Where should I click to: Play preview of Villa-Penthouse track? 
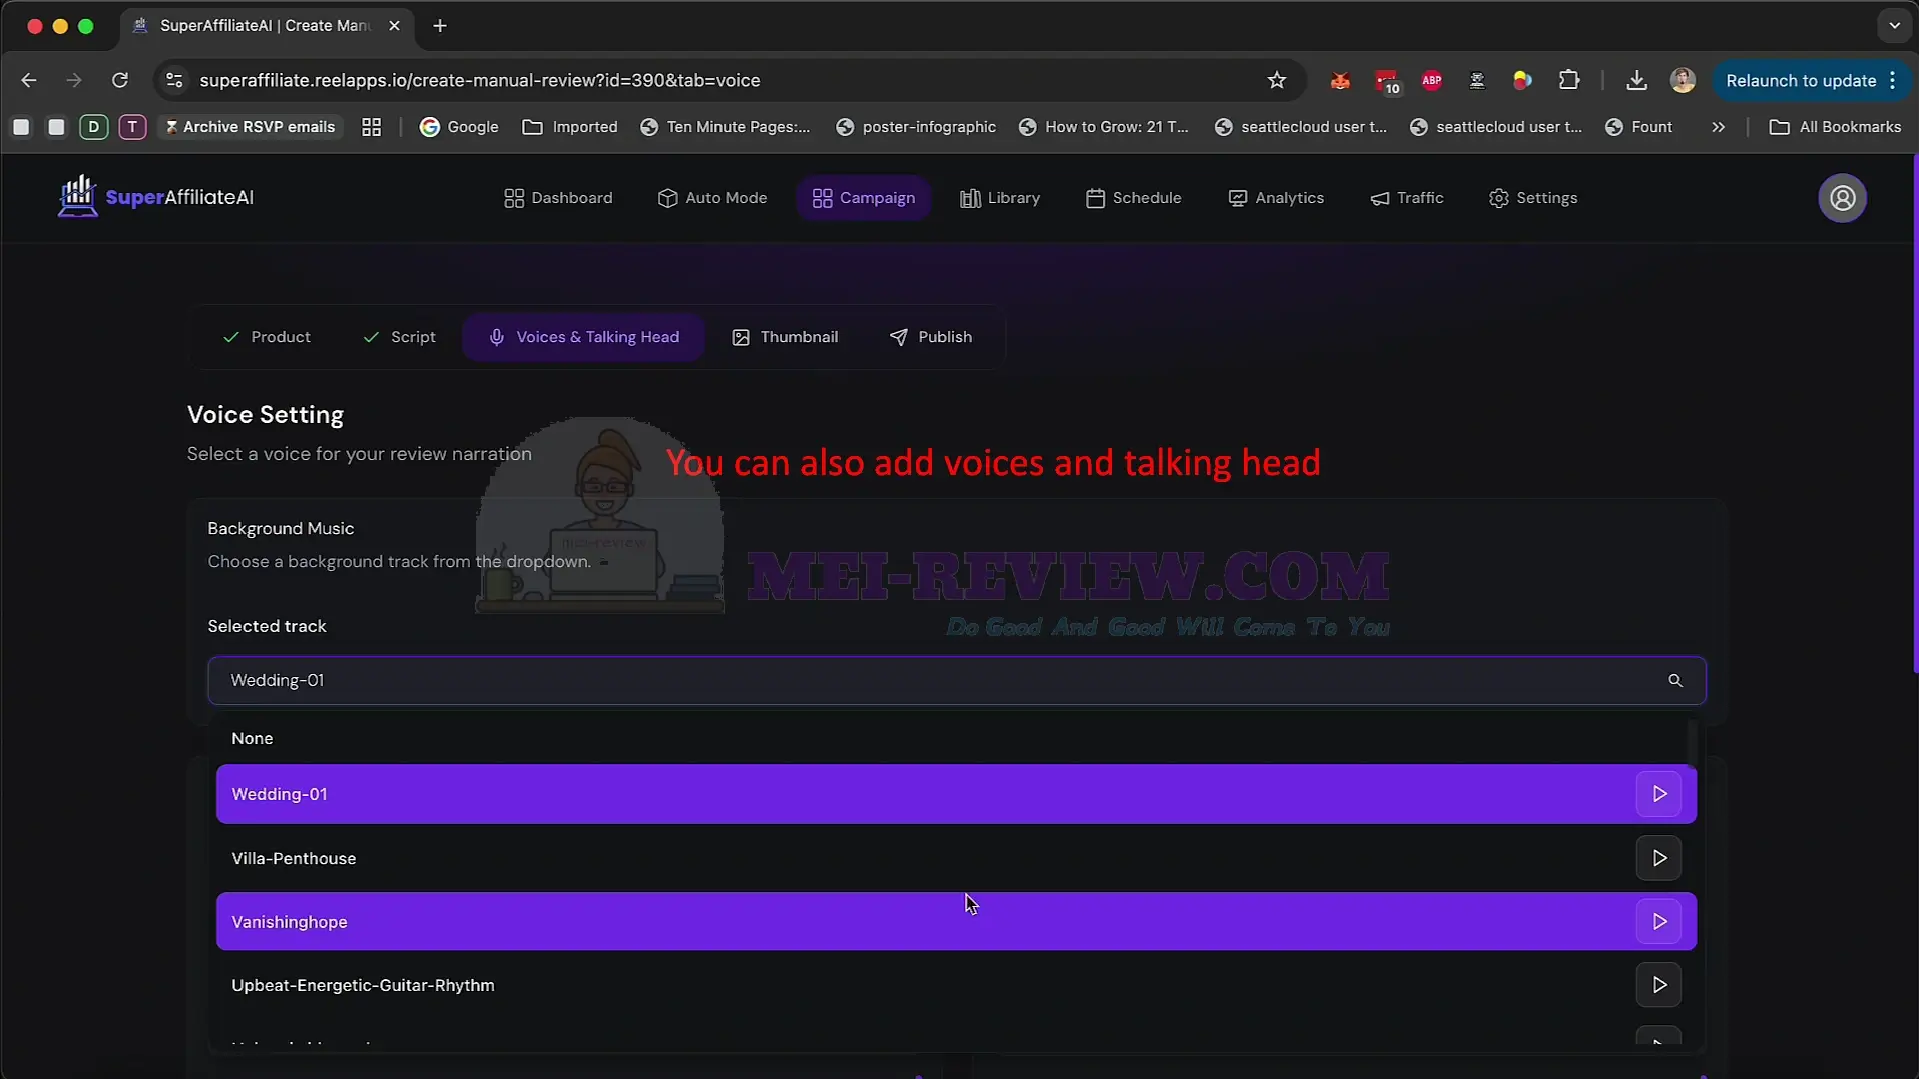[1658, 858]
